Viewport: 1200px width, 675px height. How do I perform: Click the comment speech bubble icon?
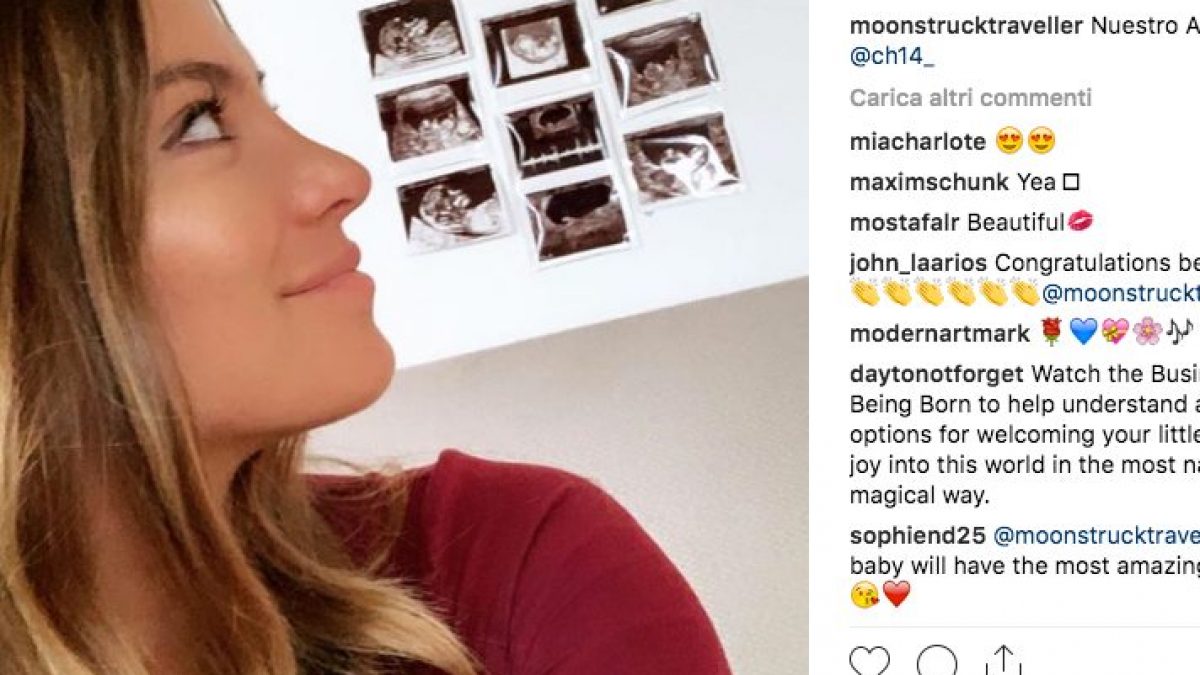(936, 661)
